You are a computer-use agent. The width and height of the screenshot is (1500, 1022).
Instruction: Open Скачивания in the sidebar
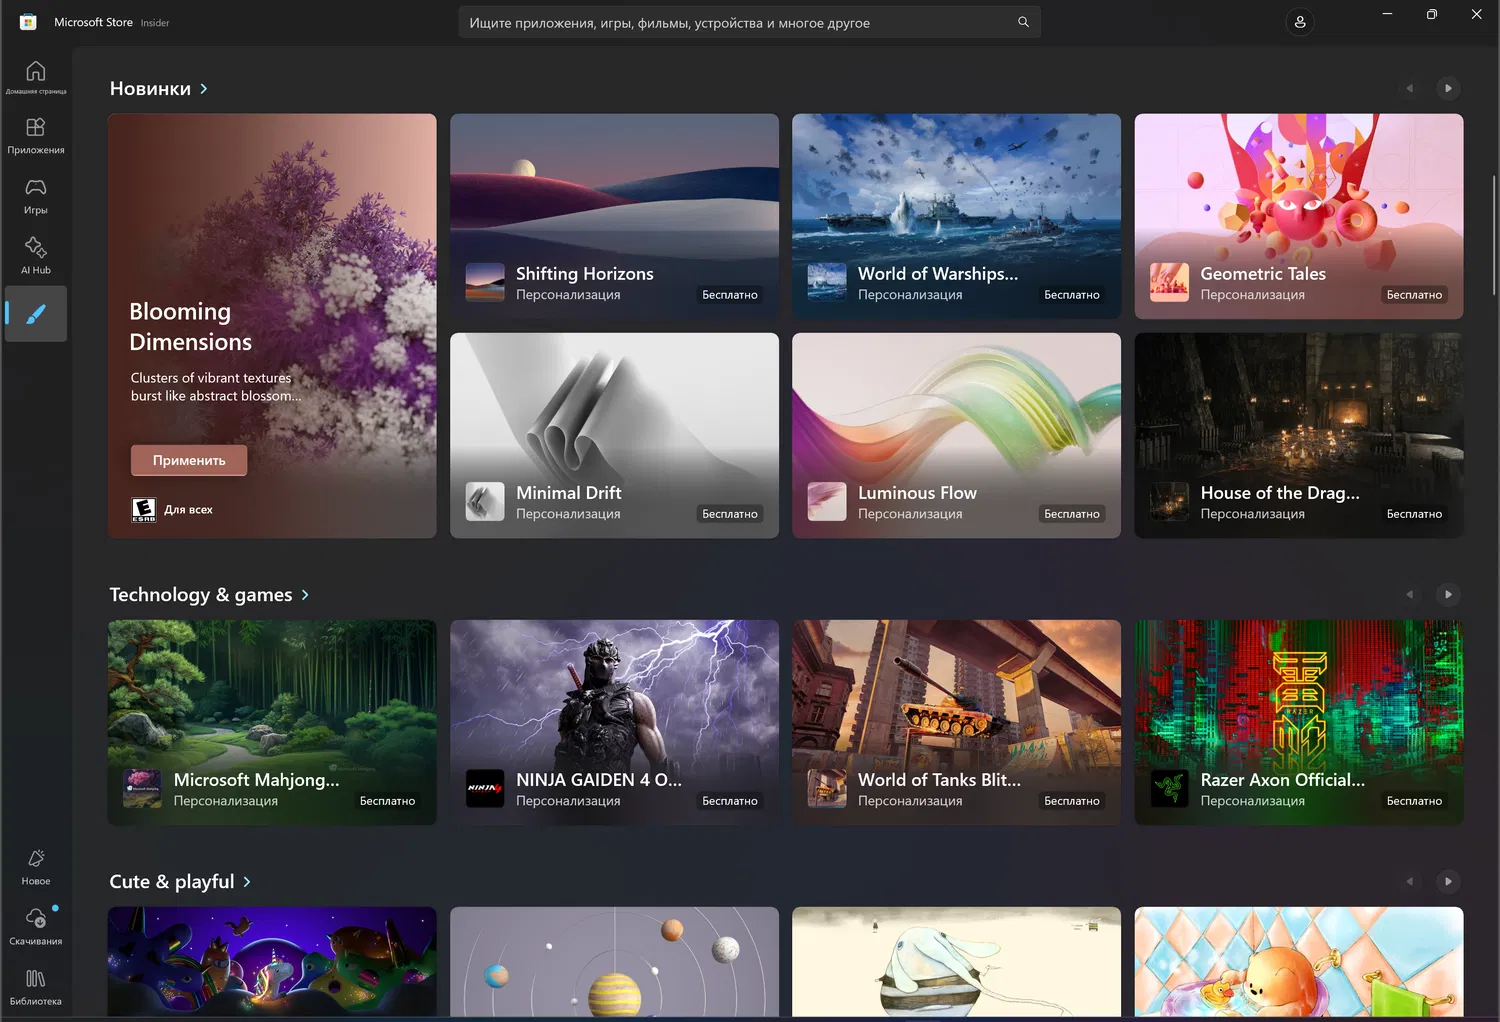click(36, 927)
